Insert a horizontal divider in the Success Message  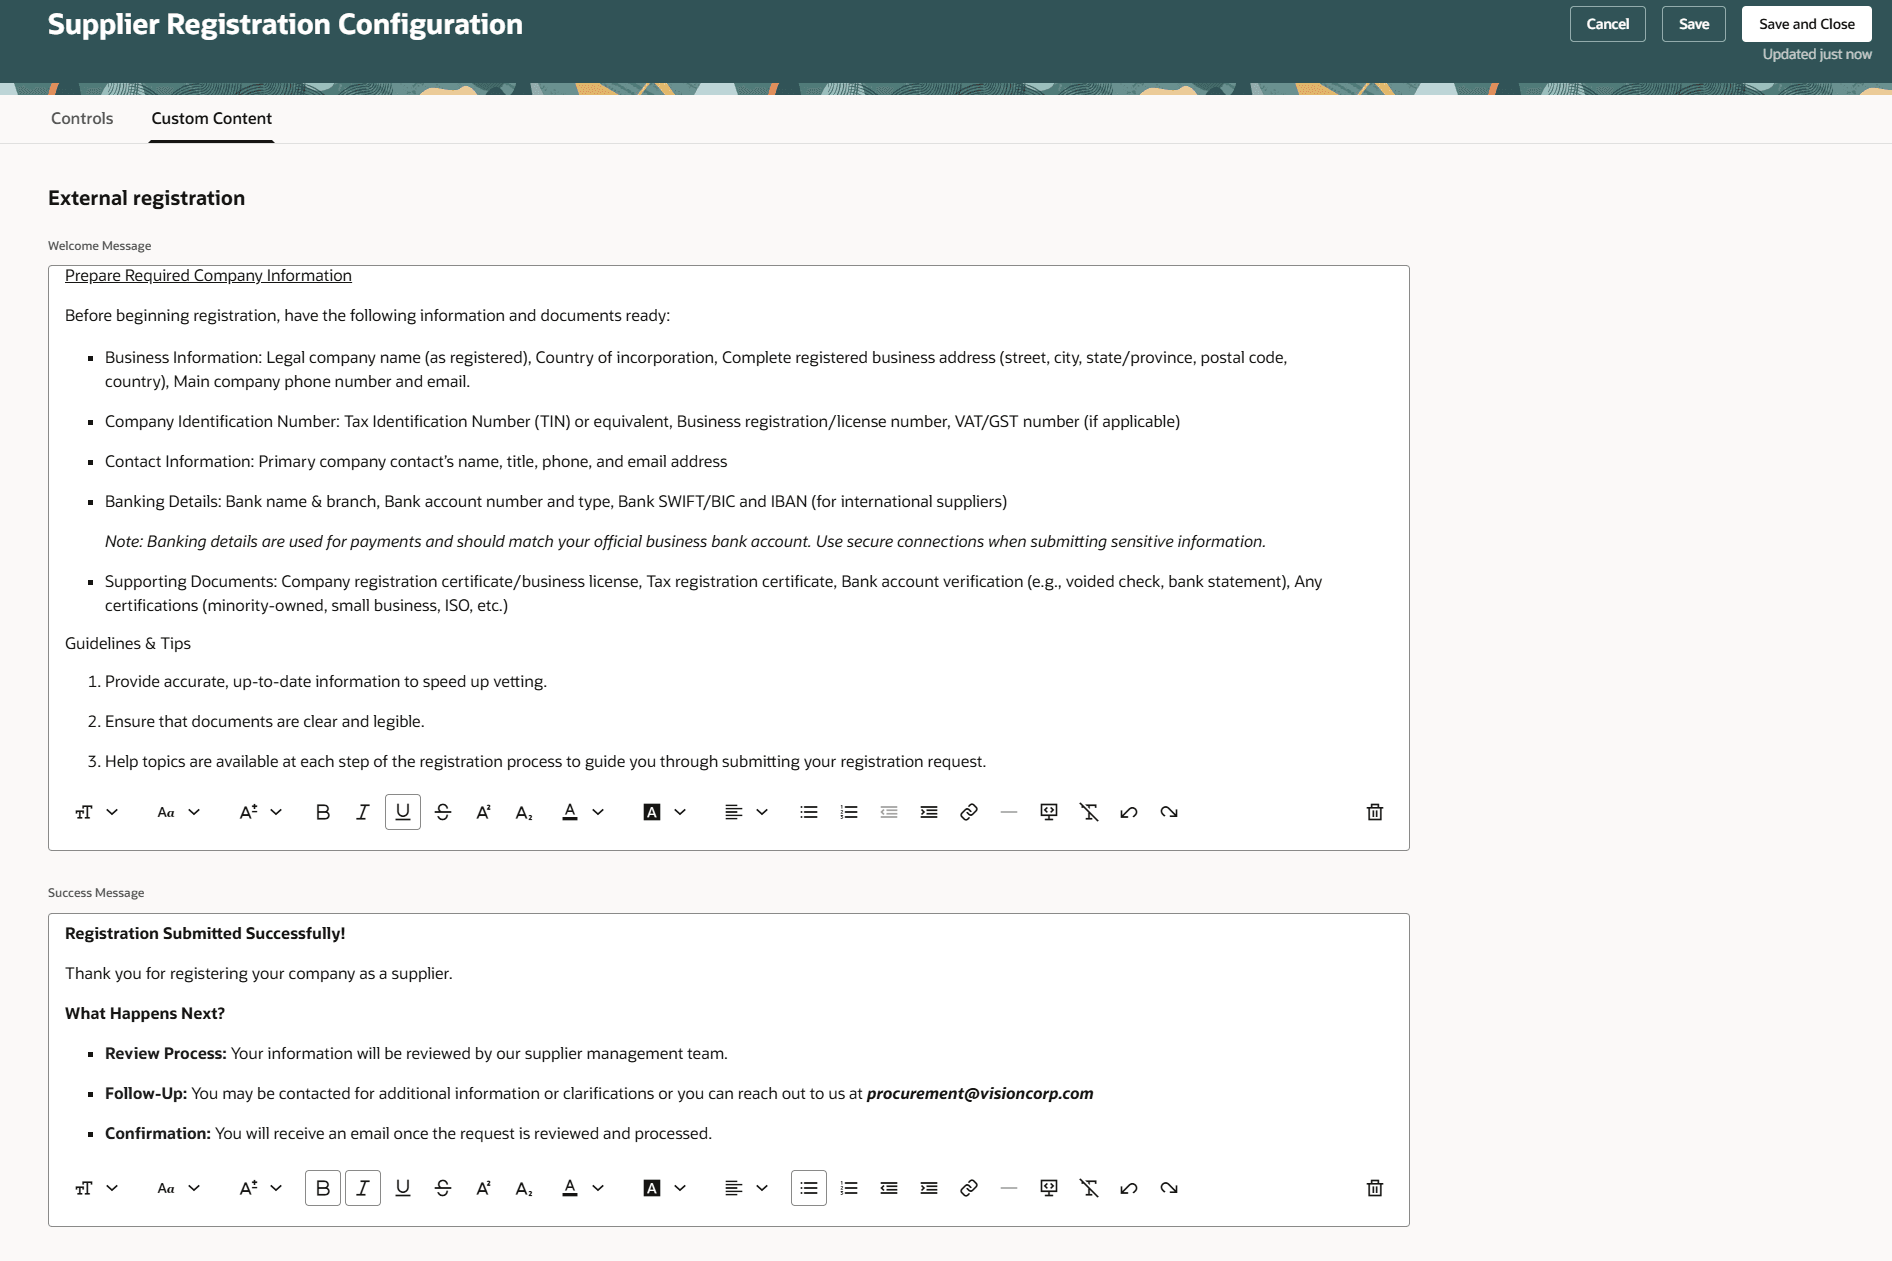[1008, 1188]
